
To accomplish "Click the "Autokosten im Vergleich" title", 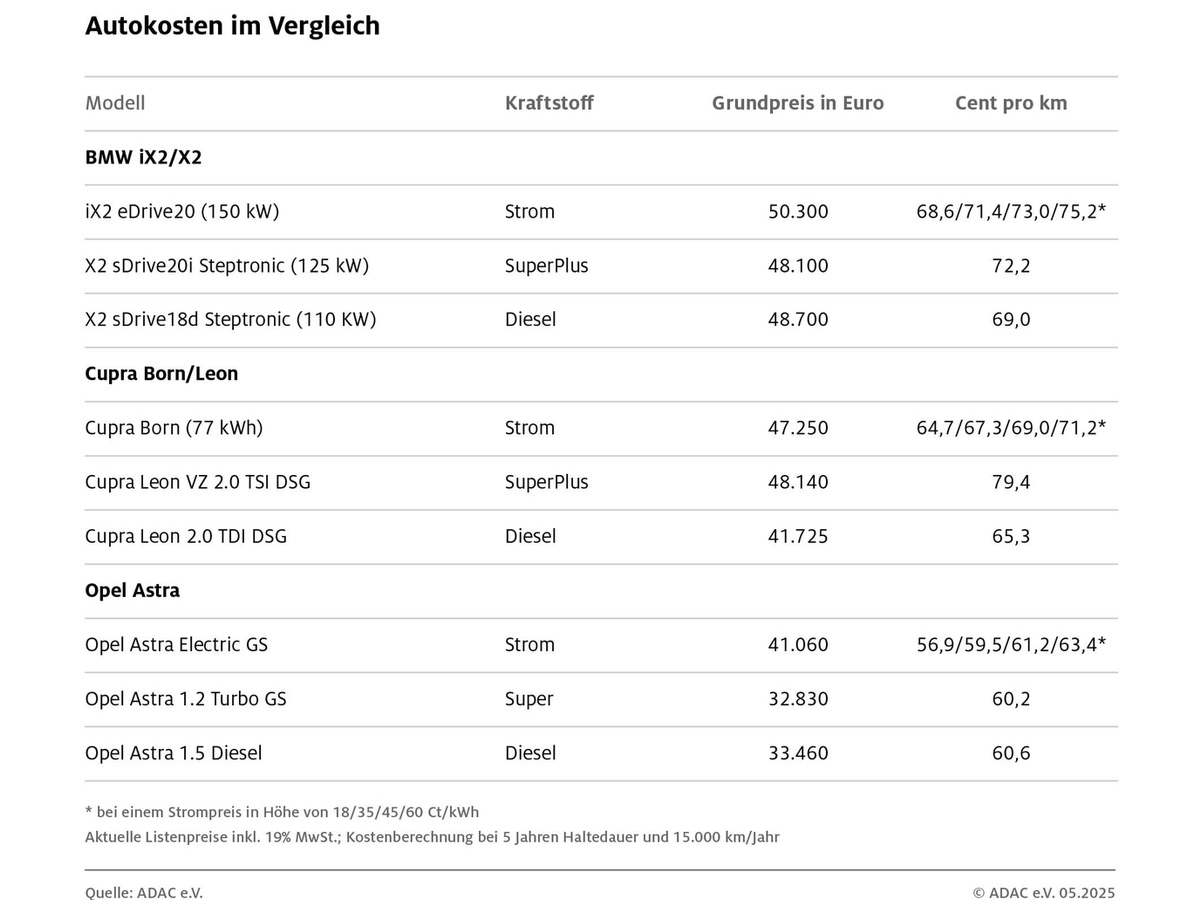I will point(232,26).
